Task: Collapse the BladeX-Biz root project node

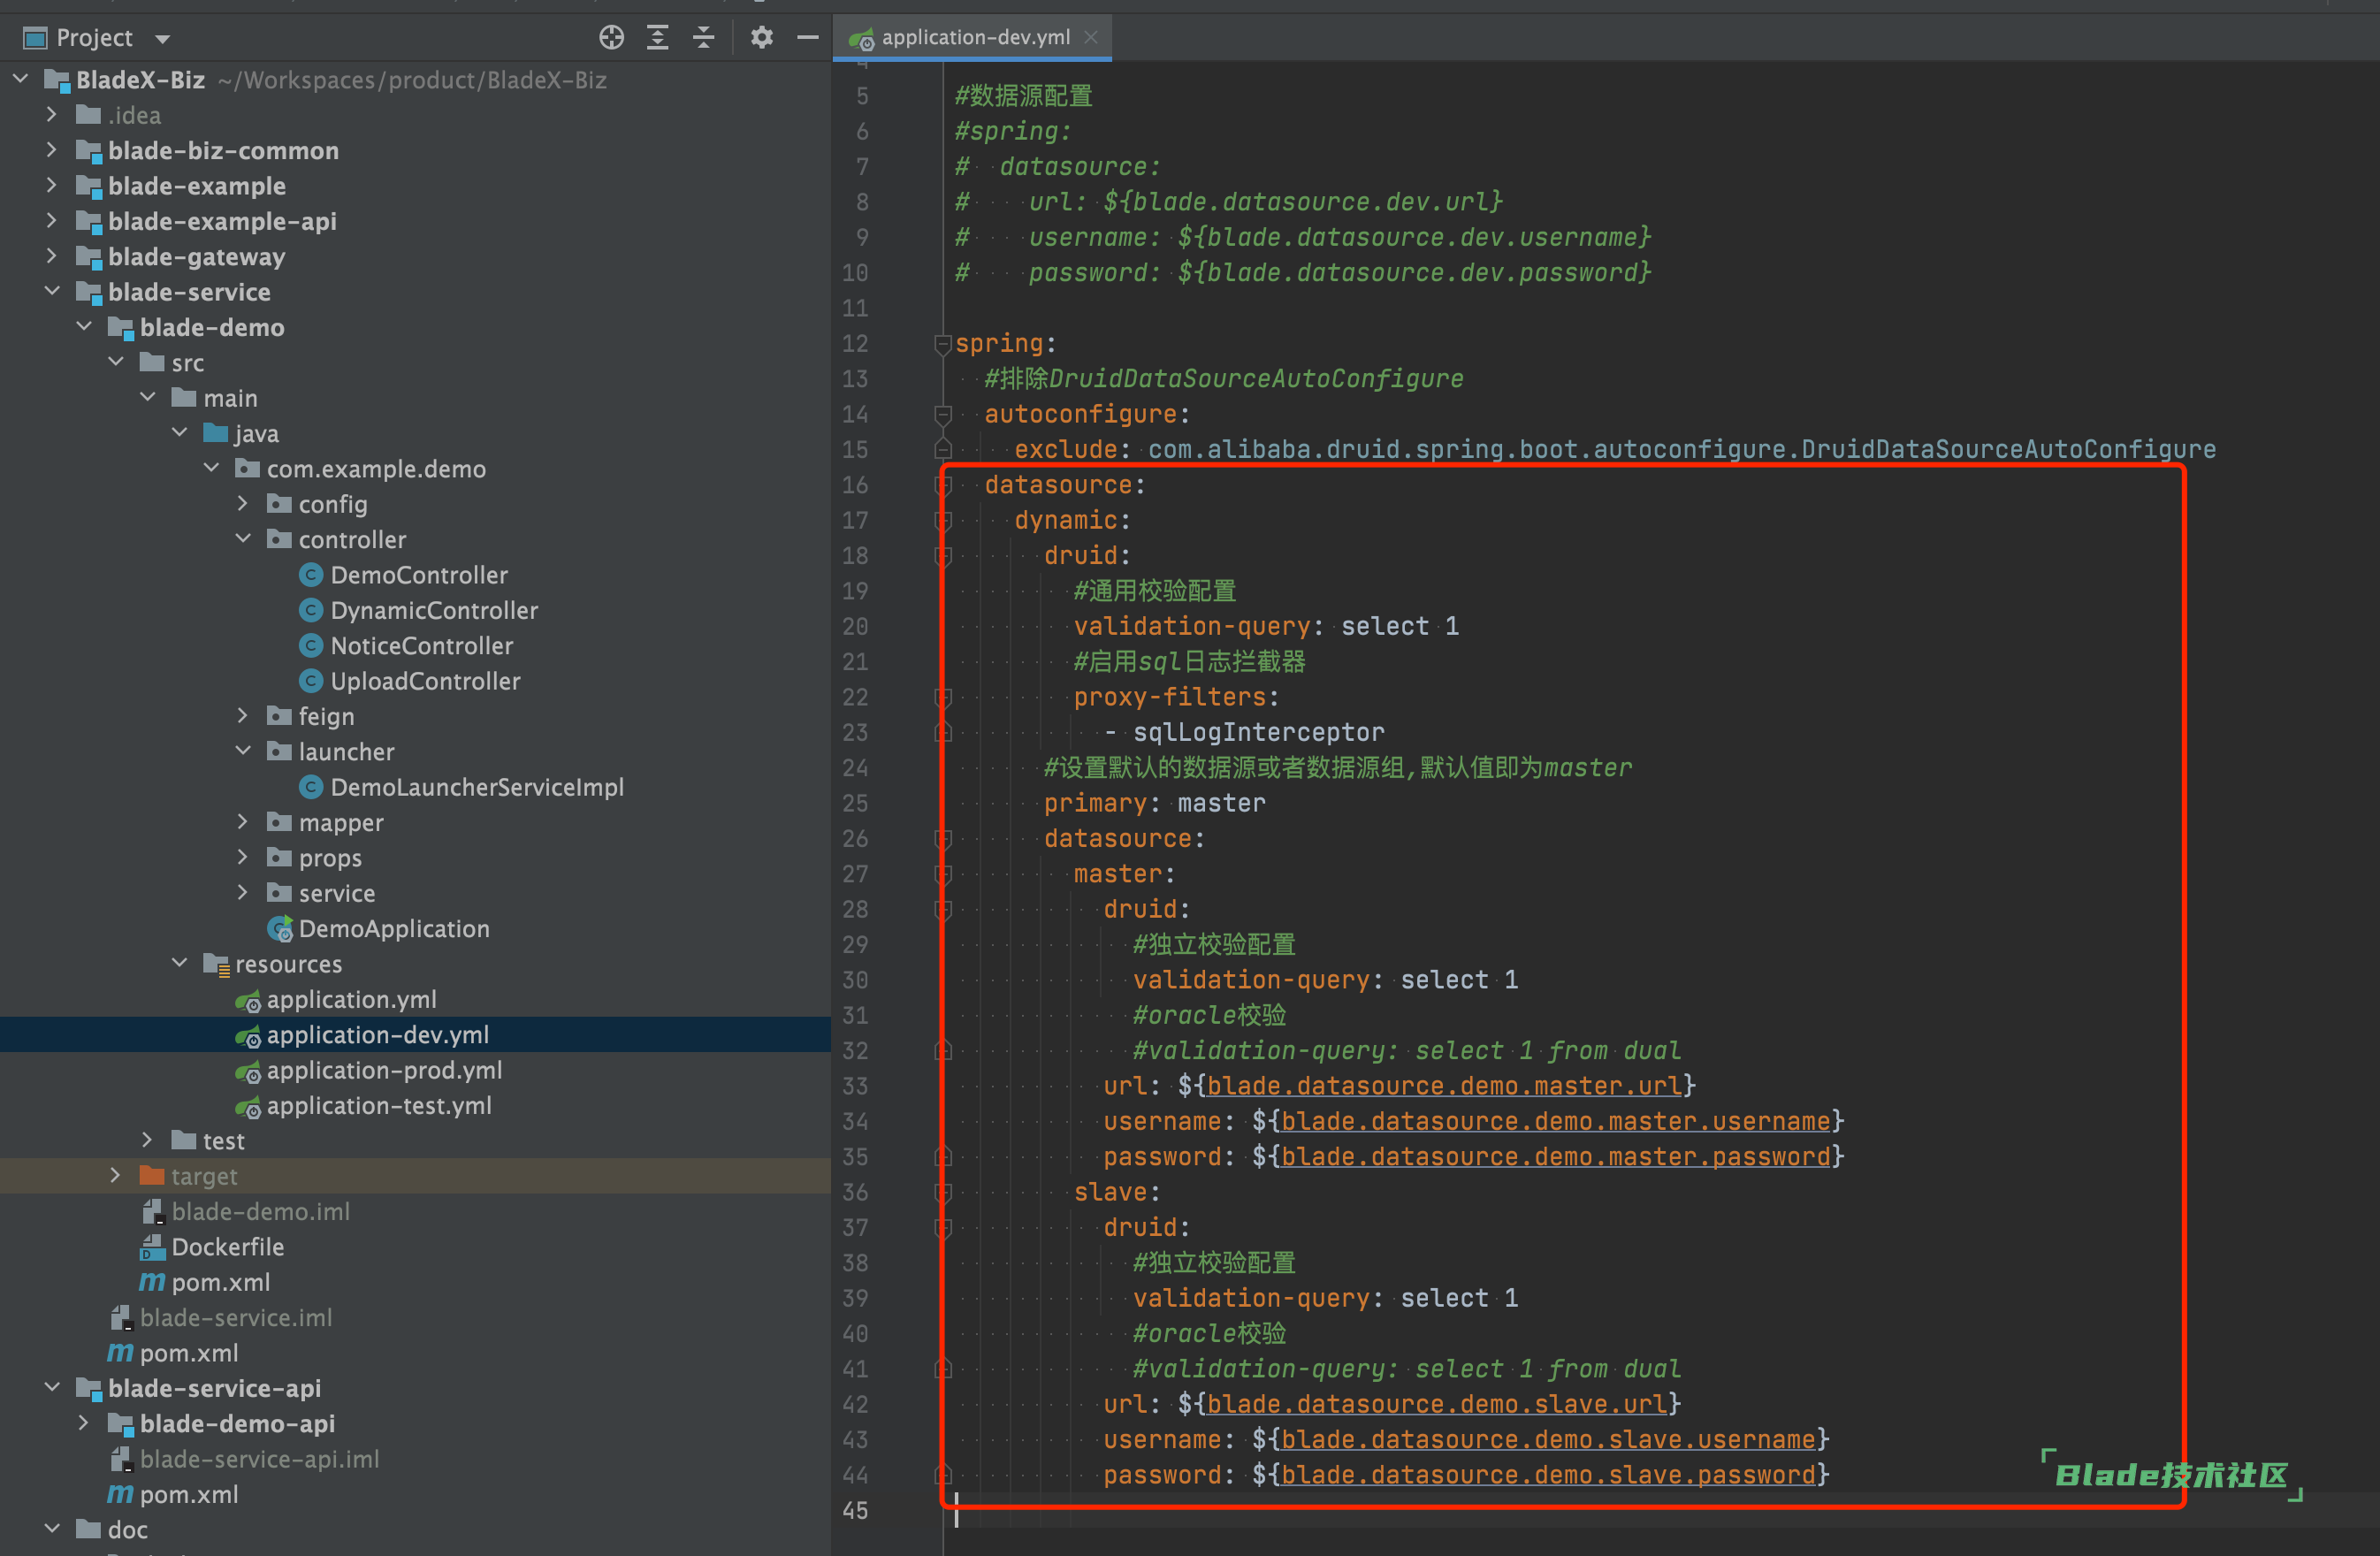Action: (20, 78)
